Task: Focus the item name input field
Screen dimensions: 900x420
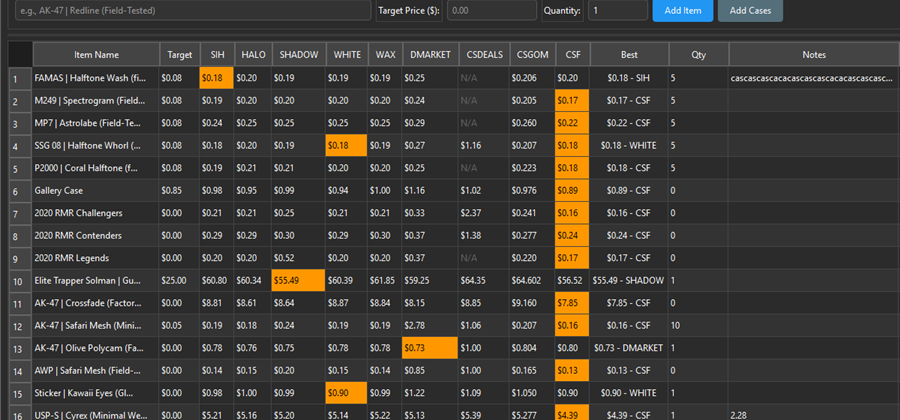Action: tap(193, 10)
